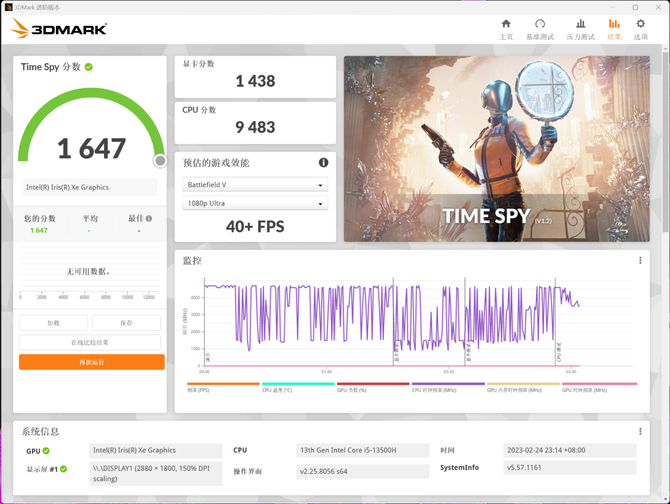670x504 pixels.
Task: Open the 1080p Ultra resolution dropdown
Action: pyautogui.click(x=255, y=203)
